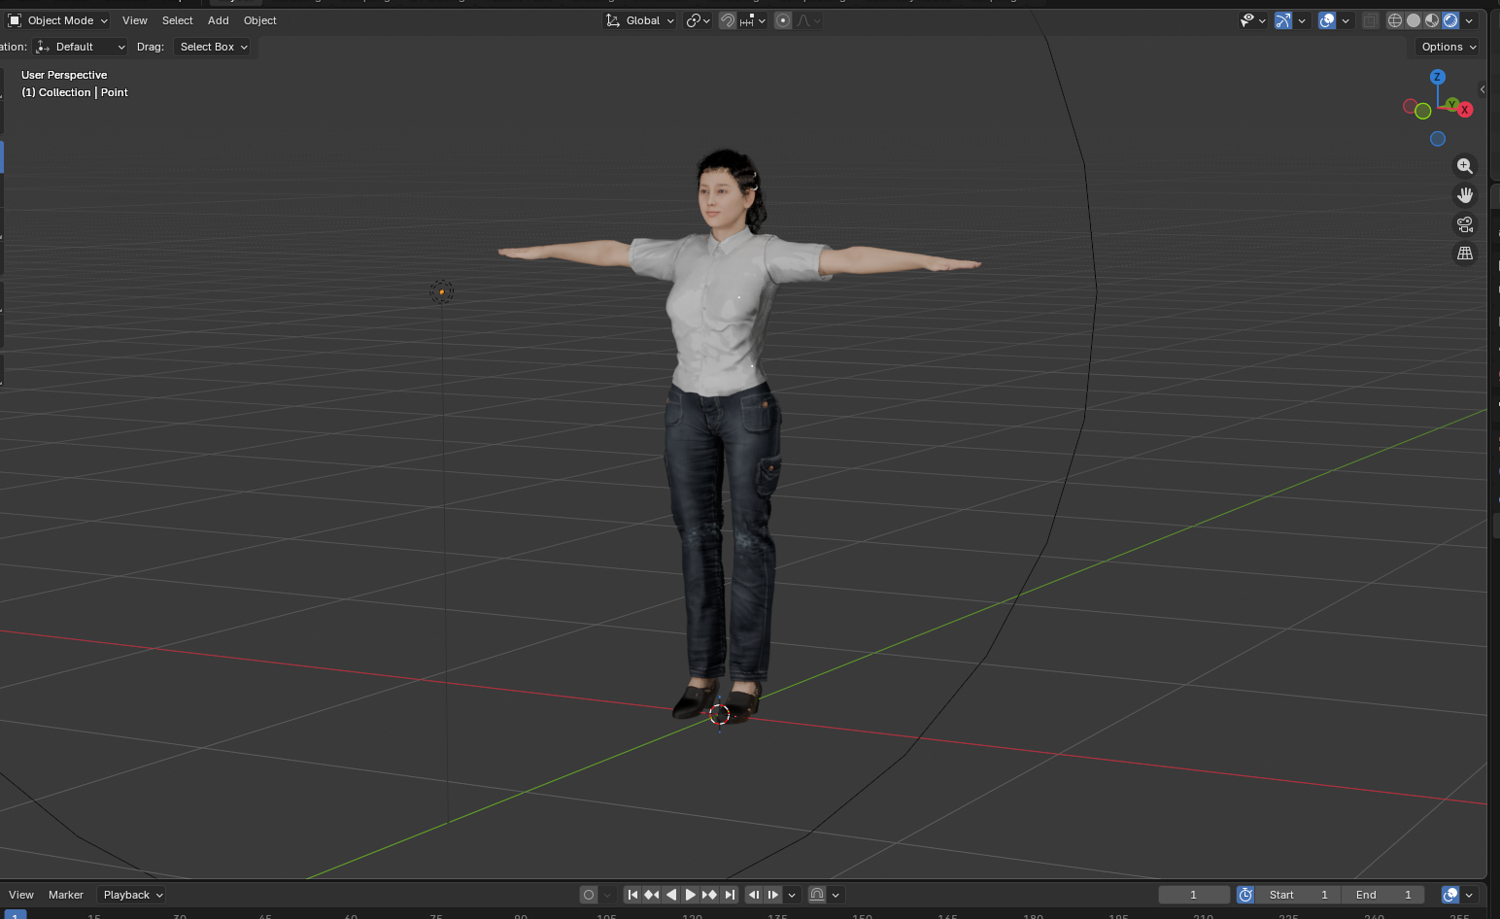Image resolution: width=1500 pixels, height=919 pixels.
Task: Toggle proportional editing
Action: pyautogui.click(x=783, y=20)
